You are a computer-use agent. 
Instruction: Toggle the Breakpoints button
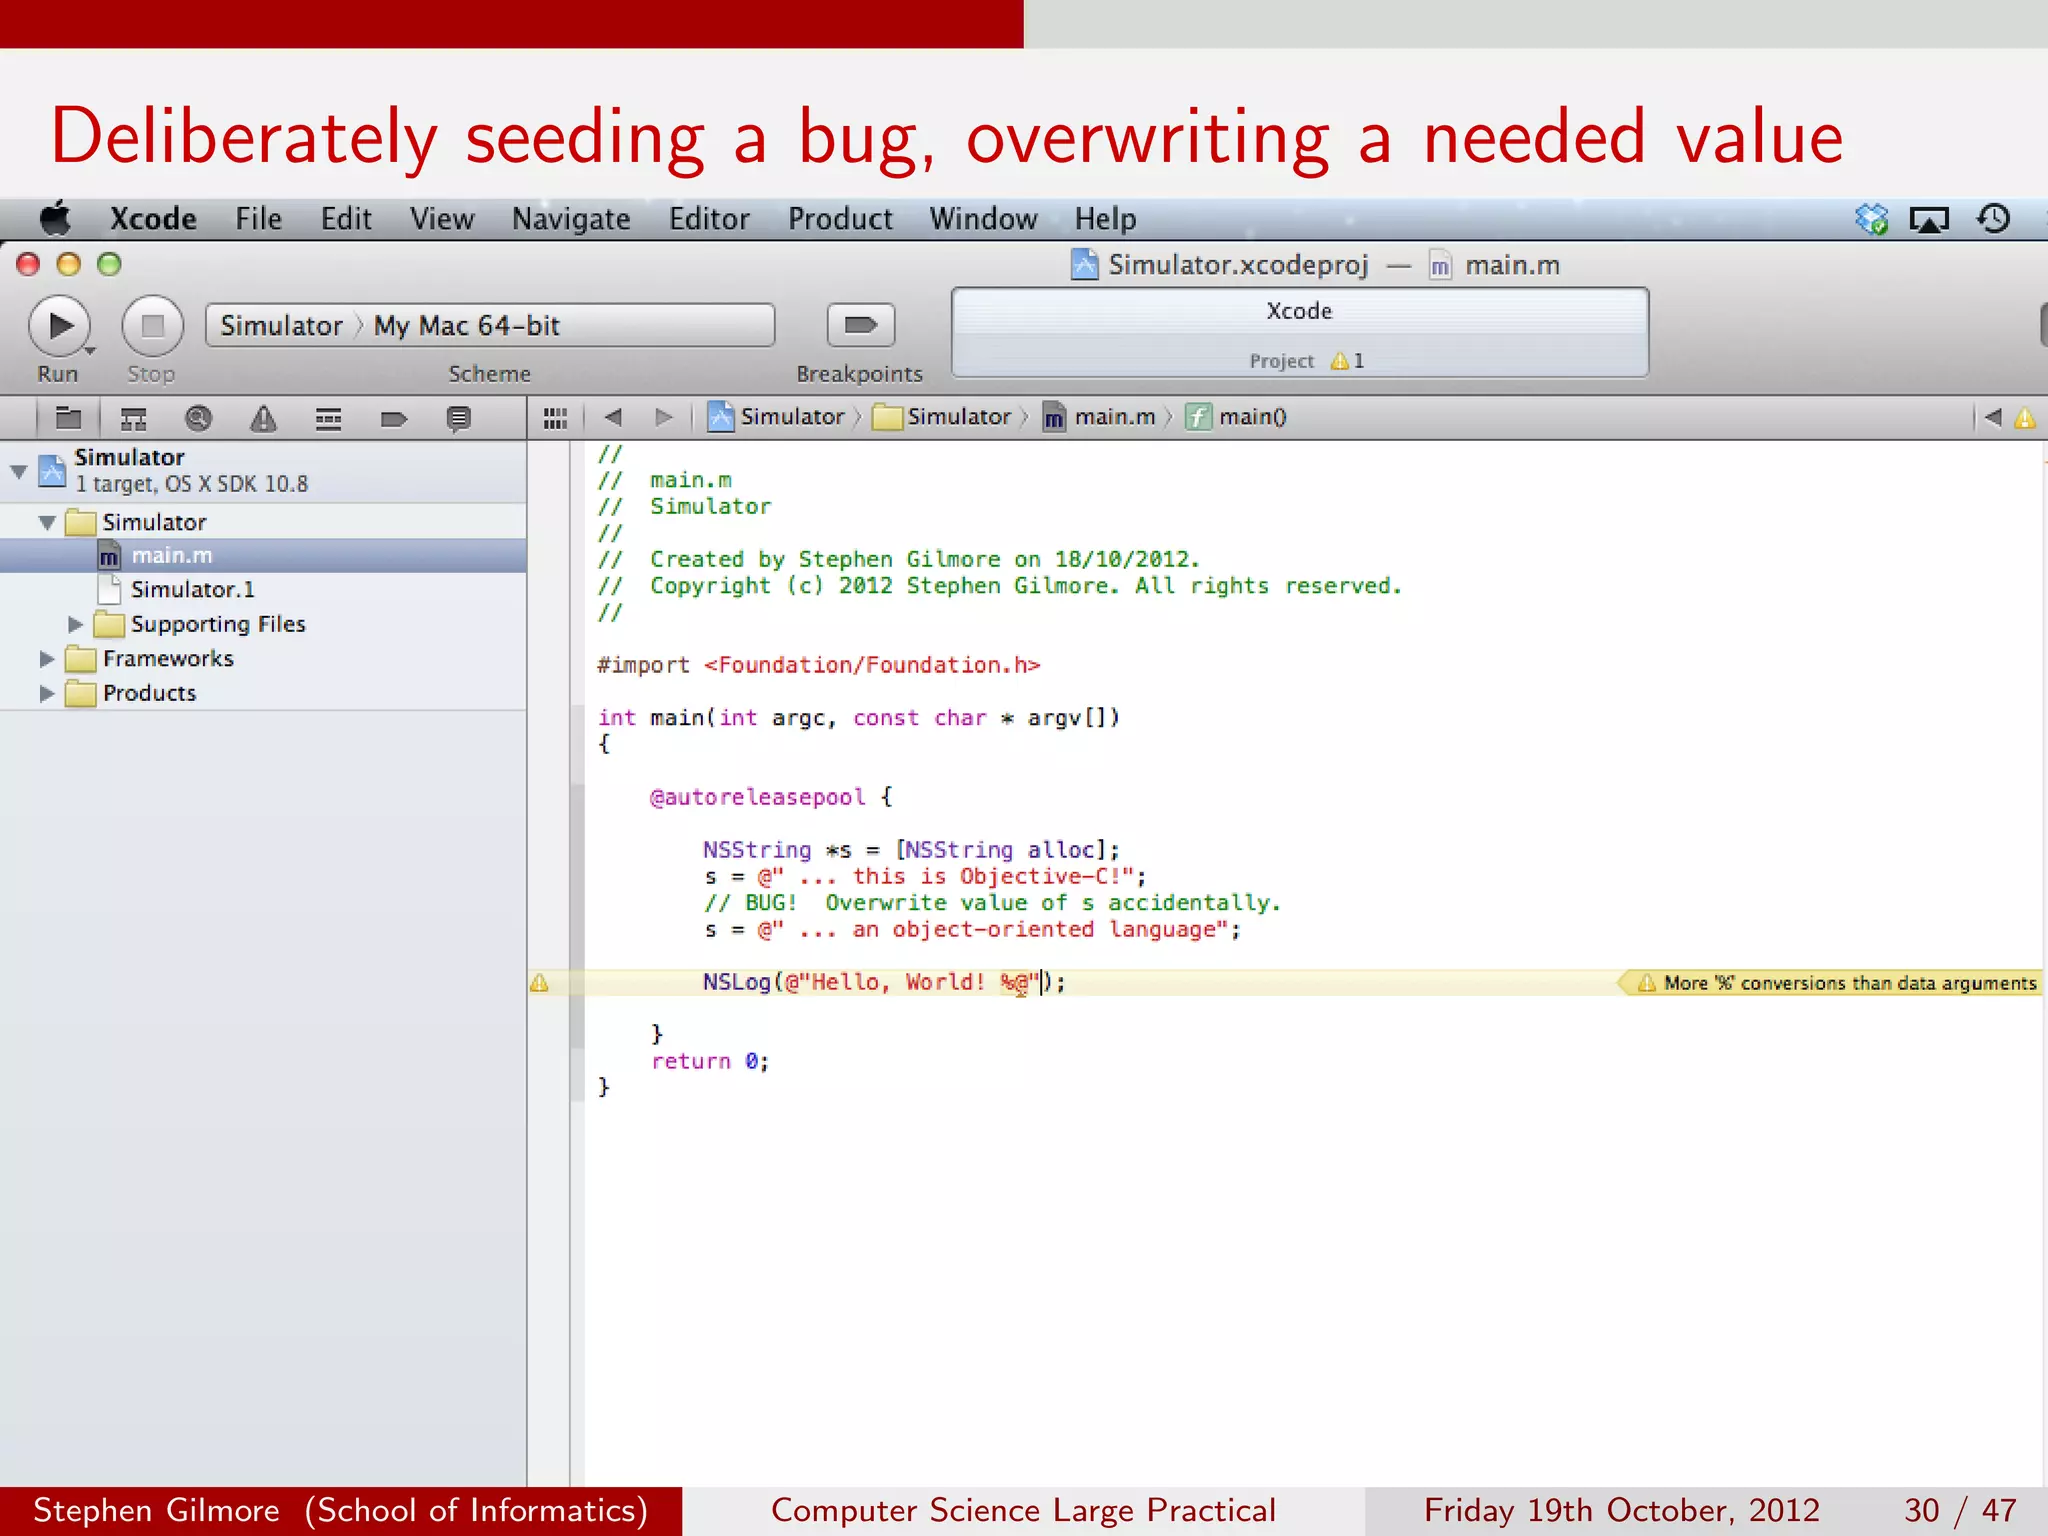click(x=860, y=325)
